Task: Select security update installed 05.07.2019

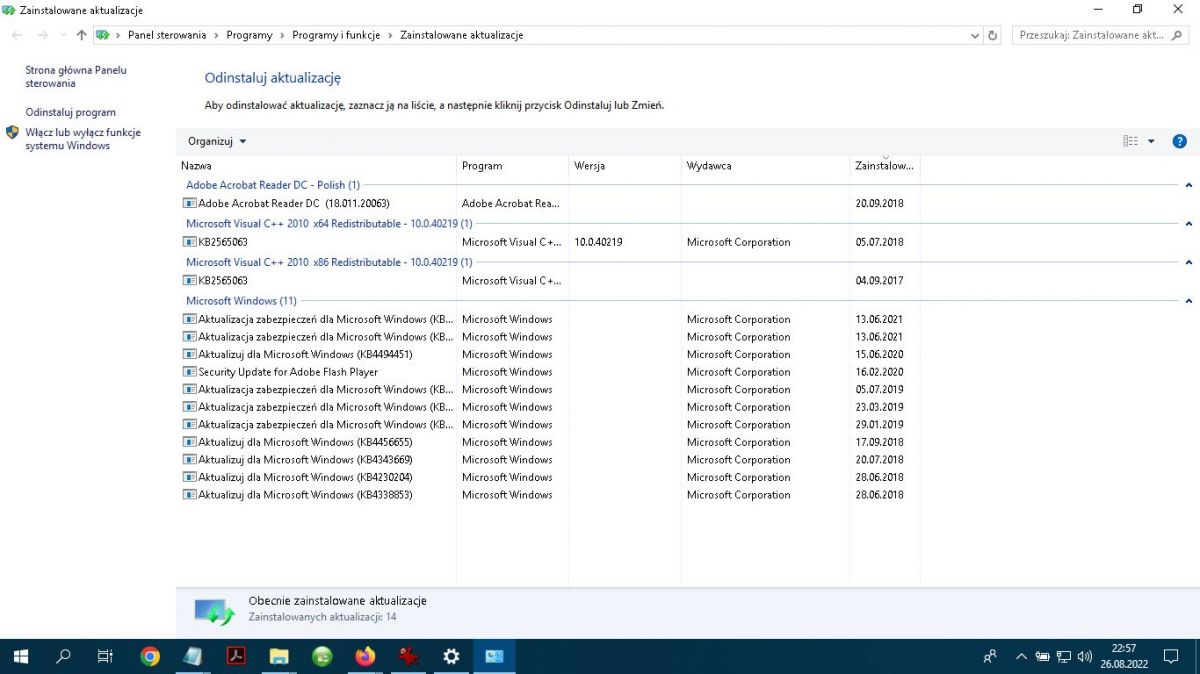Action: (x=548, y=389)
